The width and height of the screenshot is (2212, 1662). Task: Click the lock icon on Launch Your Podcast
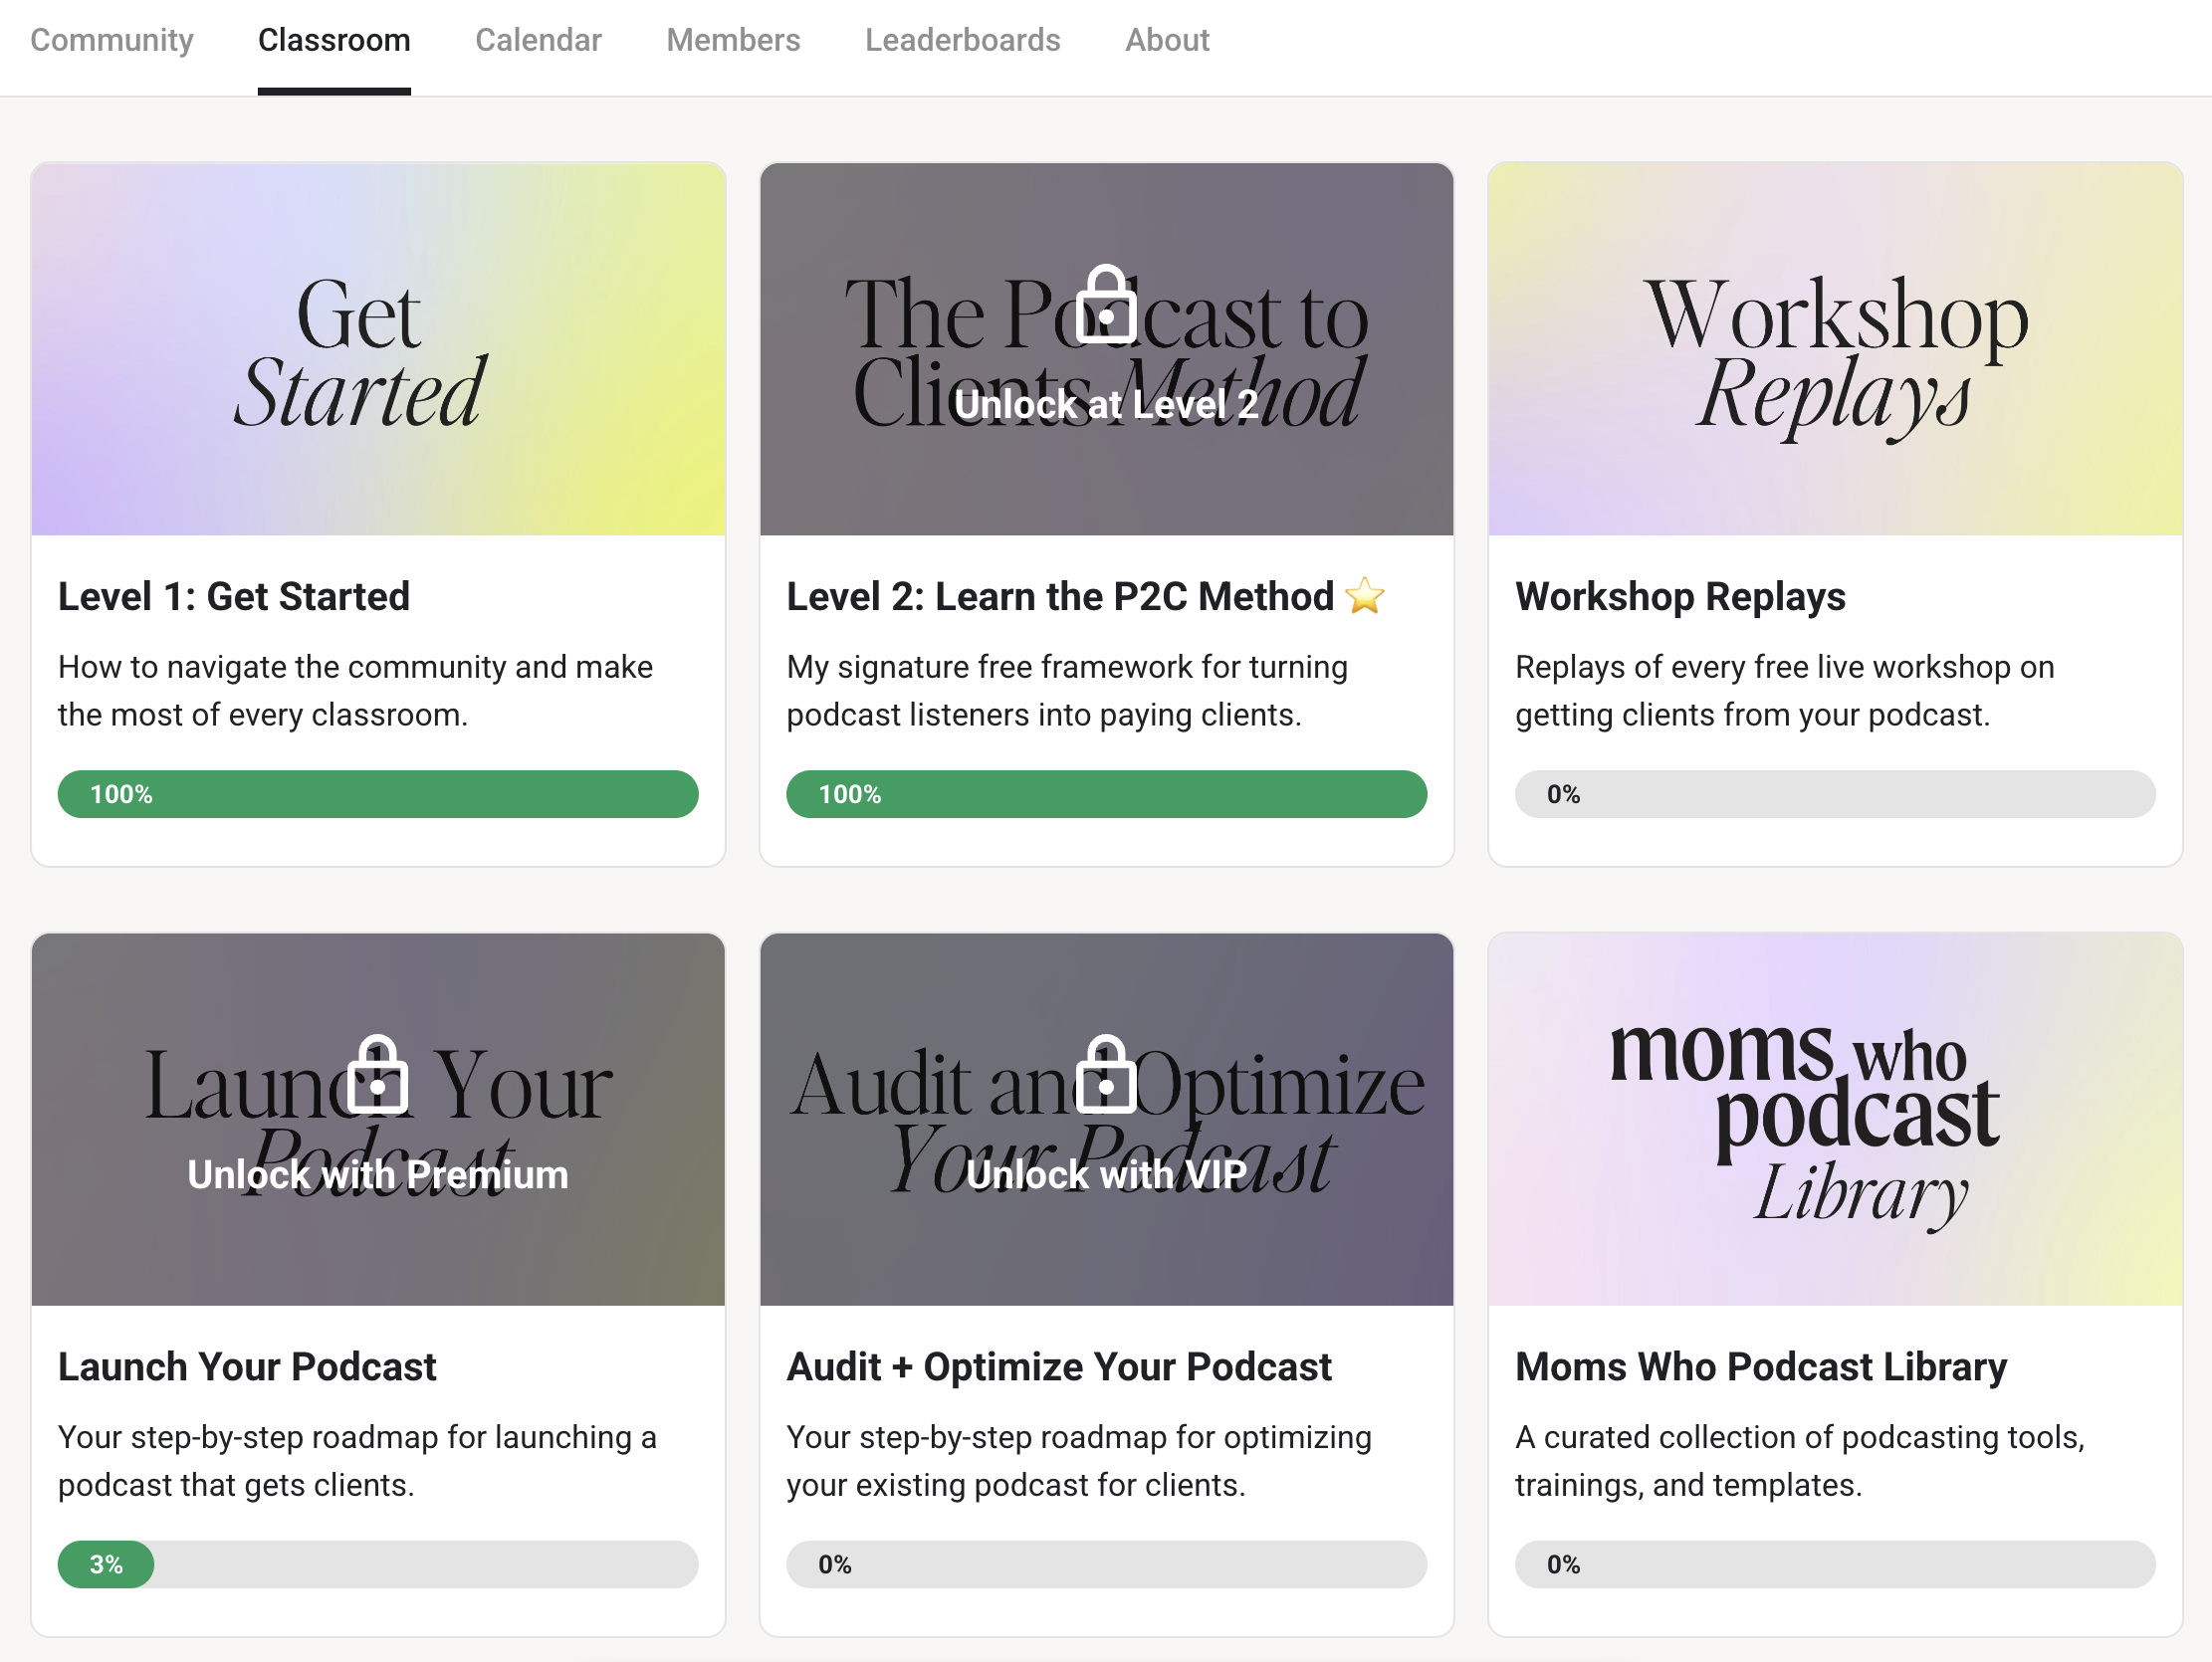[x=377, y=1074]
